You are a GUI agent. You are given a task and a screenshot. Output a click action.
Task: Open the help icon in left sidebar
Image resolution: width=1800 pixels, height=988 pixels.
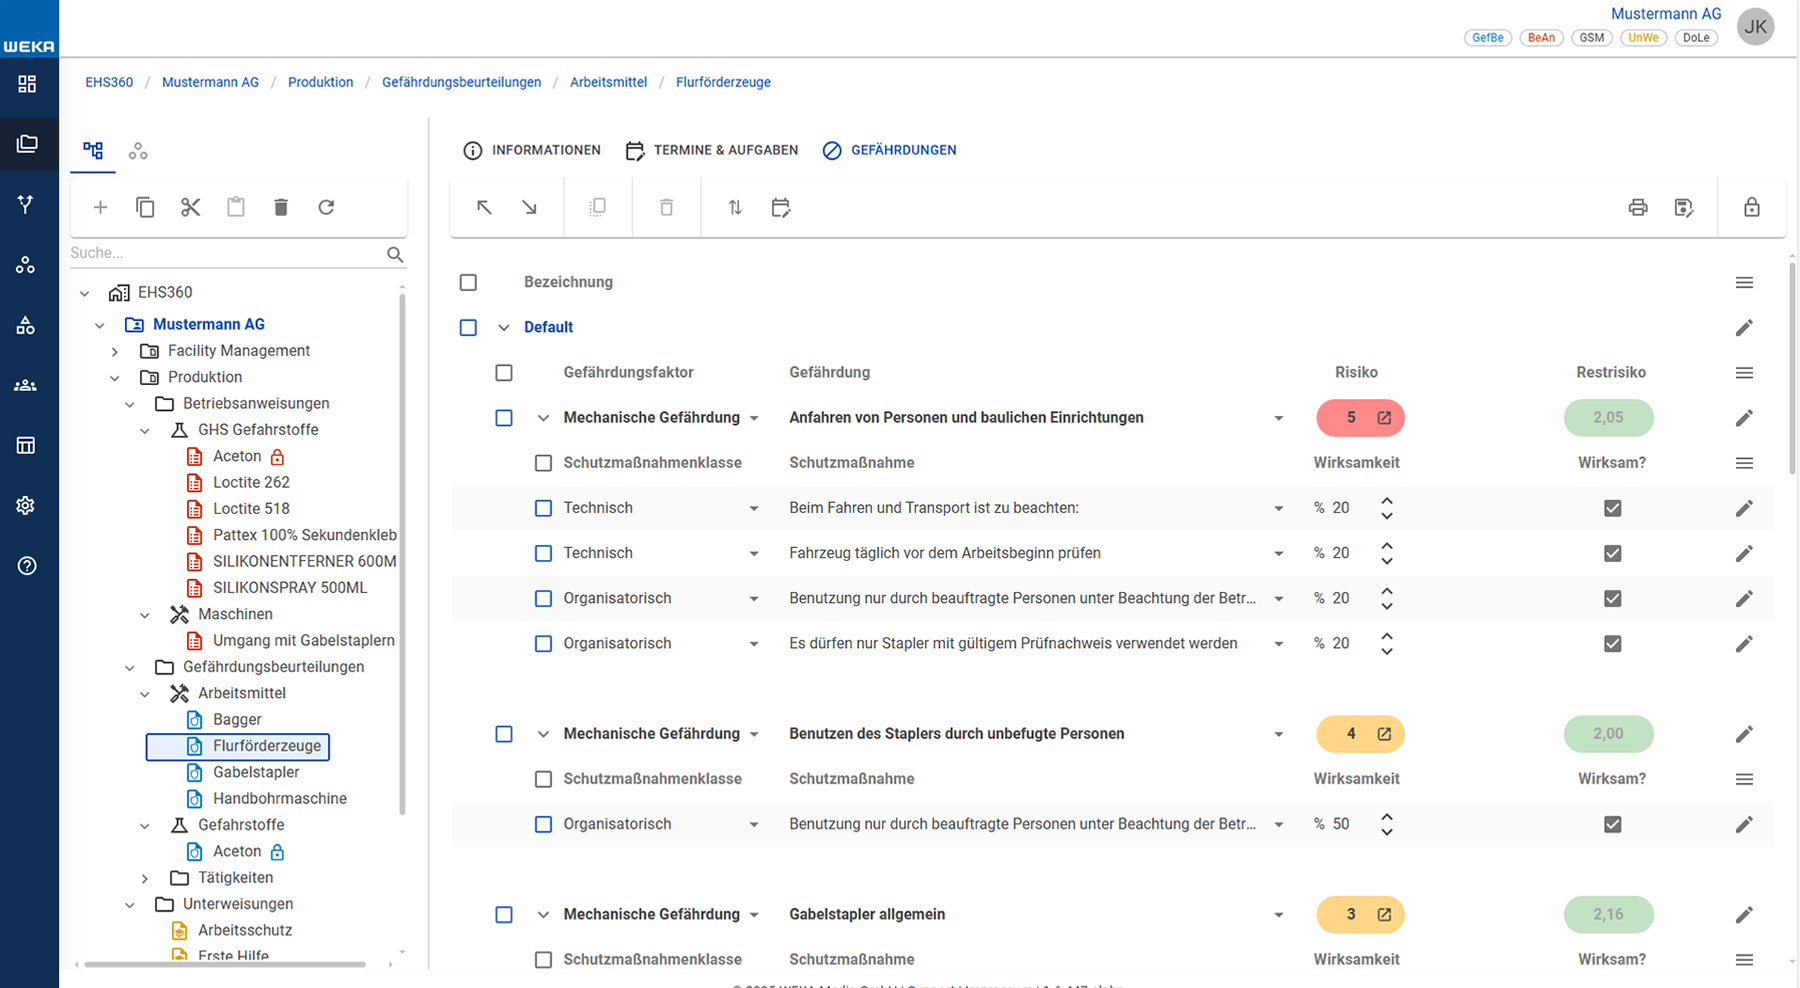27,566
